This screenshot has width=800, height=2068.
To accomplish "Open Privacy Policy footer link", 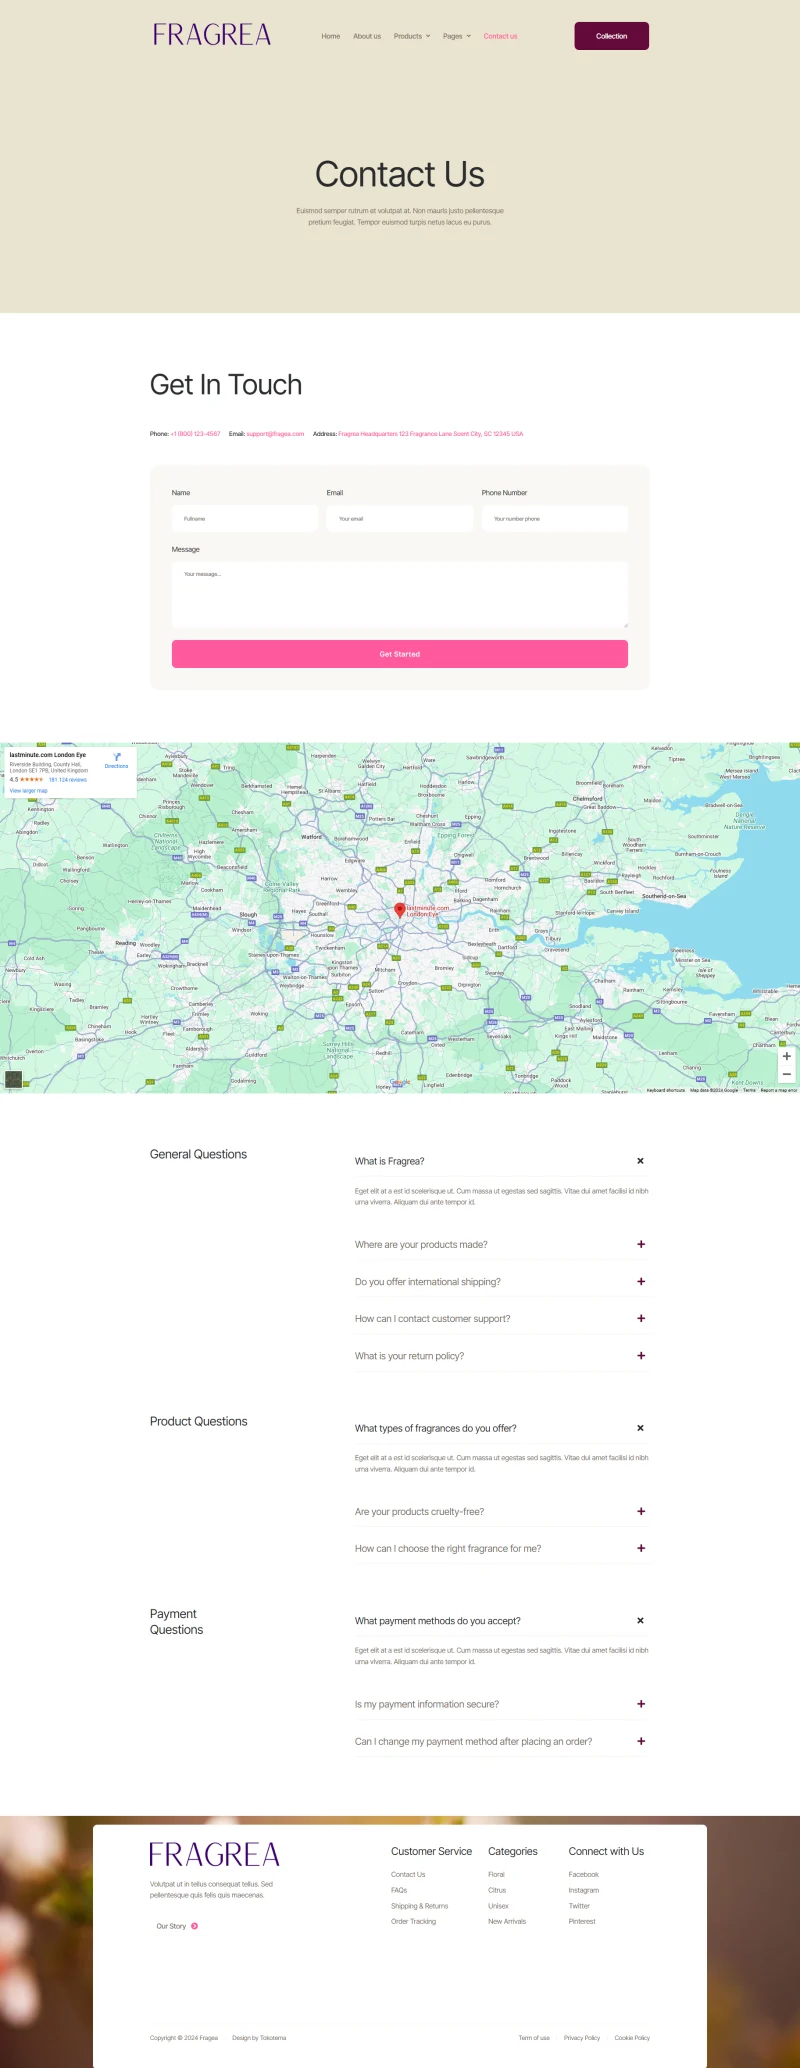I will click(582, 2038).
